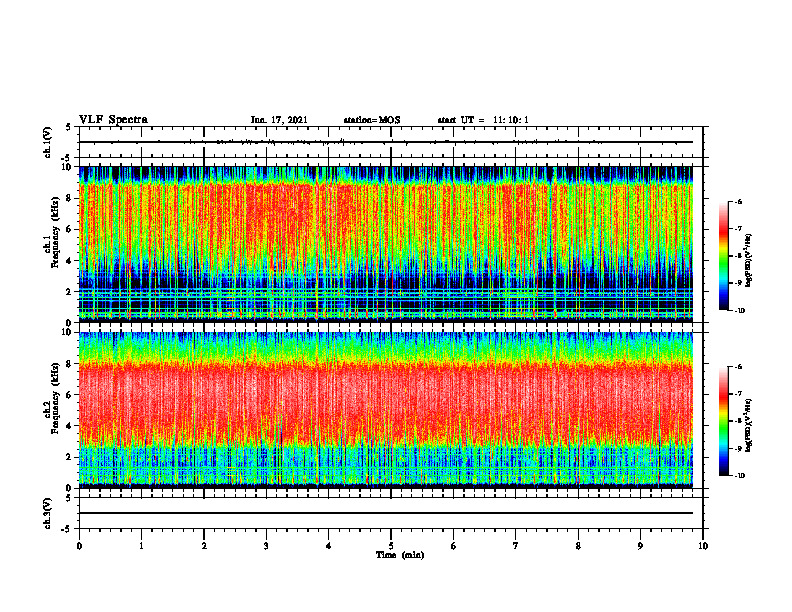Select the "start UT = 11:10: 1" text

click(x=483, y=120)
